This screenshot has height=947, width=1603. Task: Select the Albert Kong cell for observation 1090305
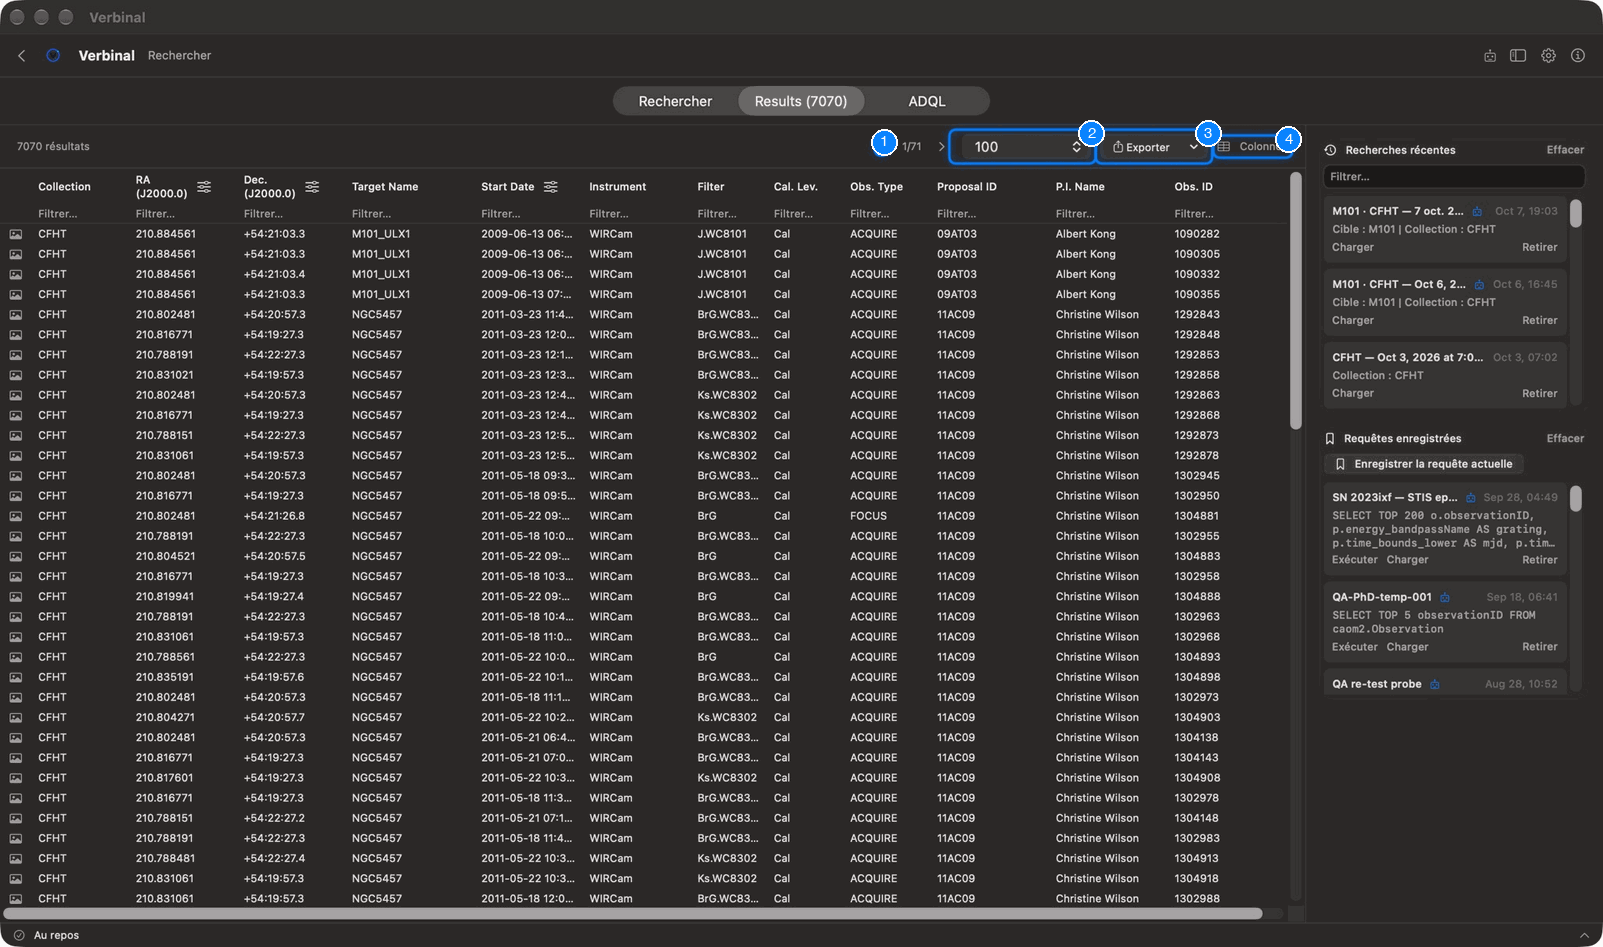[1085, 254]
